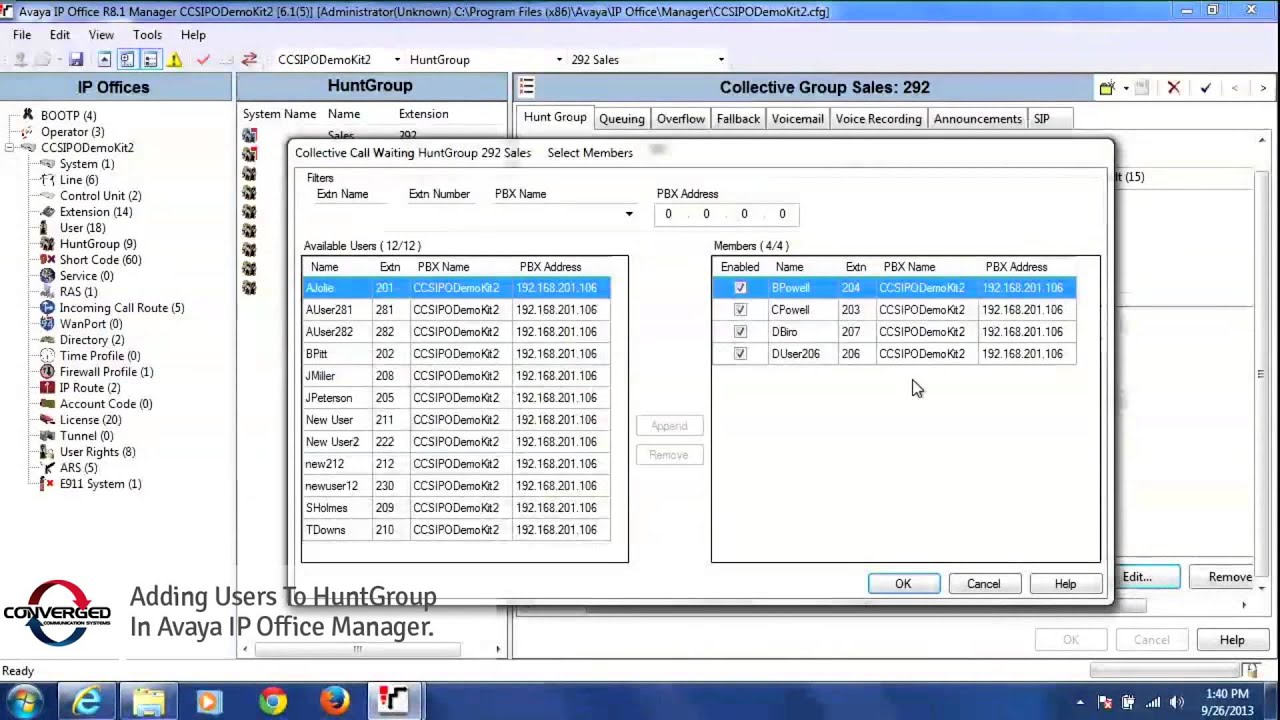Open the Tools menu
The image size is (1280, 720).
pyautogui.click(x=147, y=35)
